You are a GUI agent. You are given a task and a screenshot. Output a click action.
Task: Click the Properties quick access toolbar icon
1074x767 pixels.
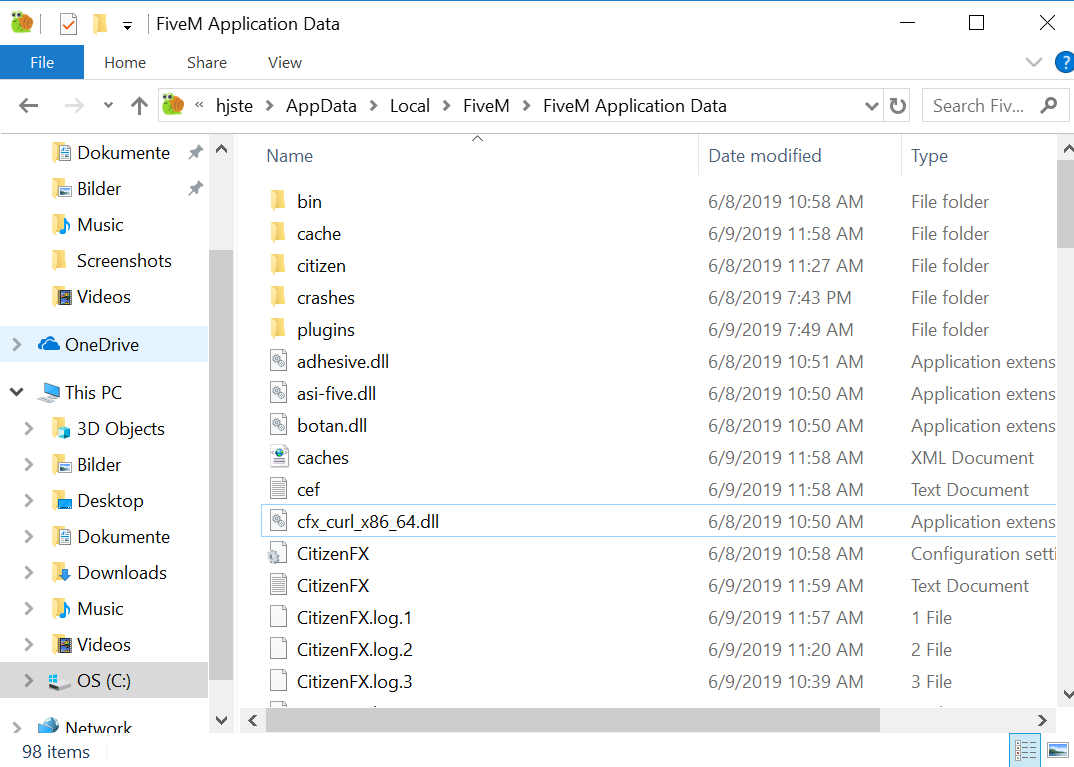68,25
